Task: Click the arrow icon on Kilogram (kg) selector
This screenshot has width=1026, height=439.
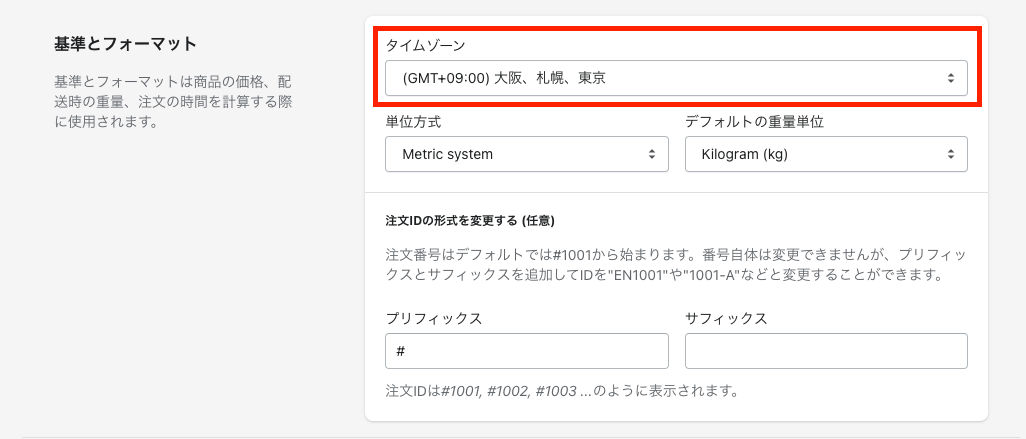Action: [x=950, y=154]
